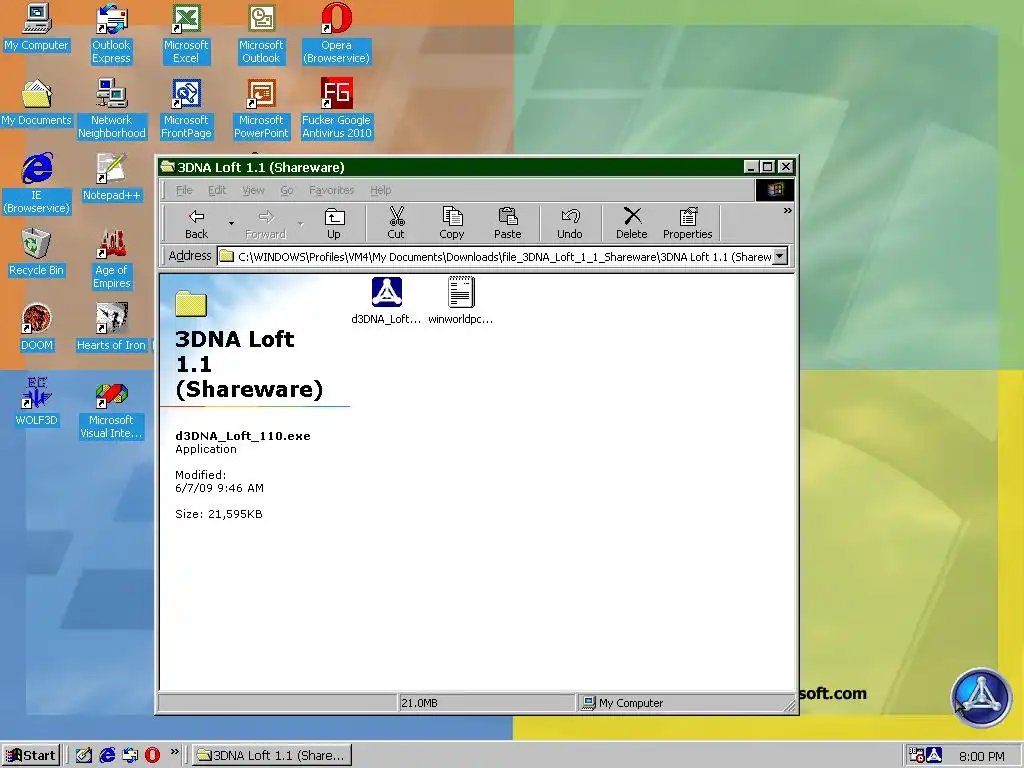Click the first Quick Launch notepad icon
The image size is (1024, 768).
(84, 755)
